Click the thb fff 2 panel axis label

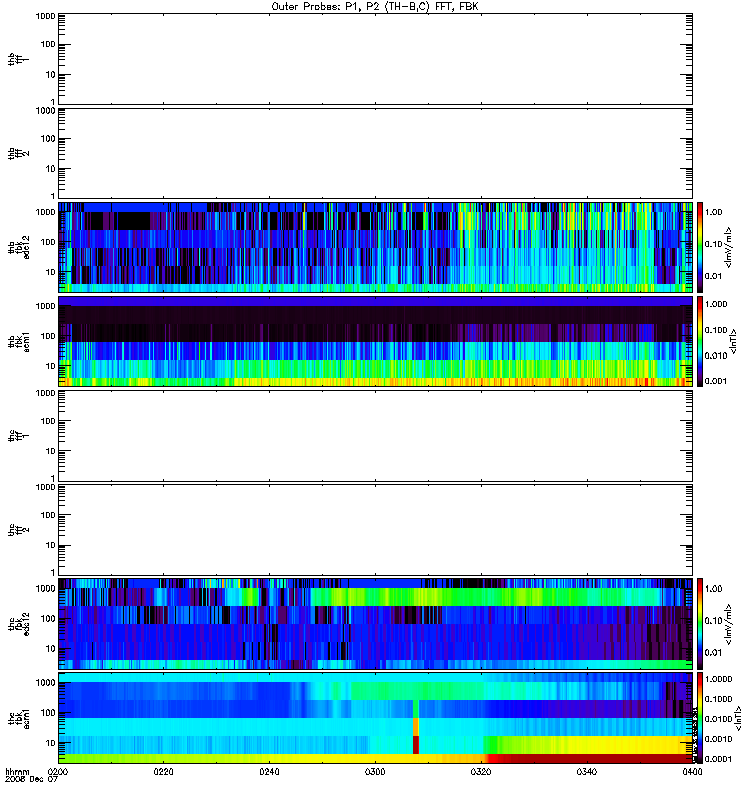tap(19, 154)
